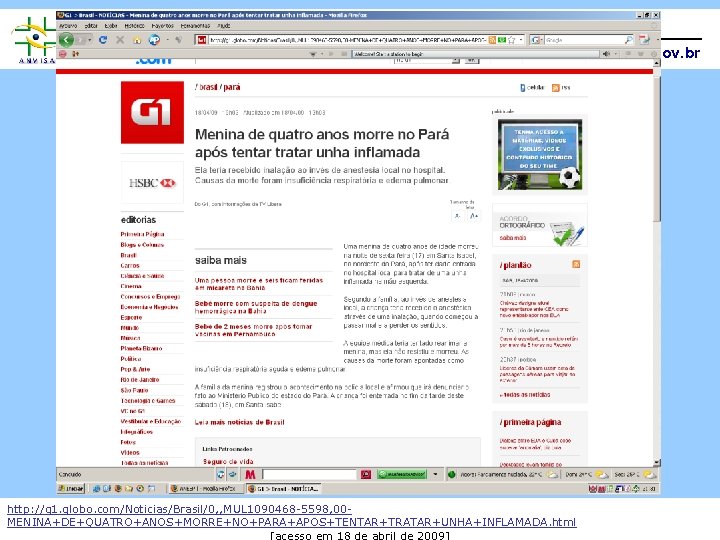Click the Iniciar Start button
This screenshot has width=720, height=540.
[x=70, y=489]
